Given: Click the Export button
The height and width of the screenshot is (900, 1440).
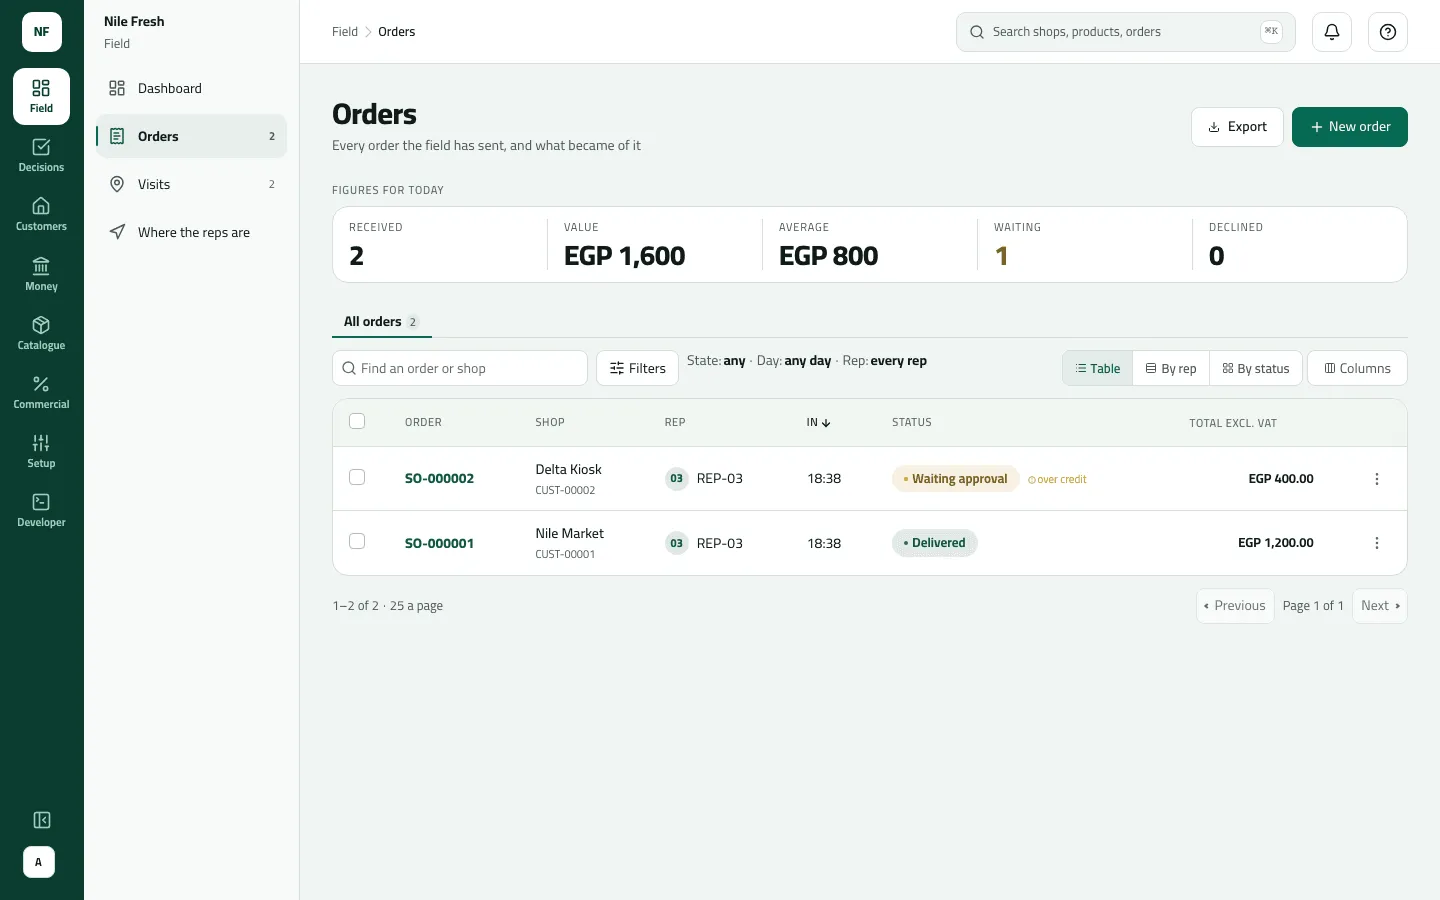Looking at the screenshot, I should click(1237, 127).
